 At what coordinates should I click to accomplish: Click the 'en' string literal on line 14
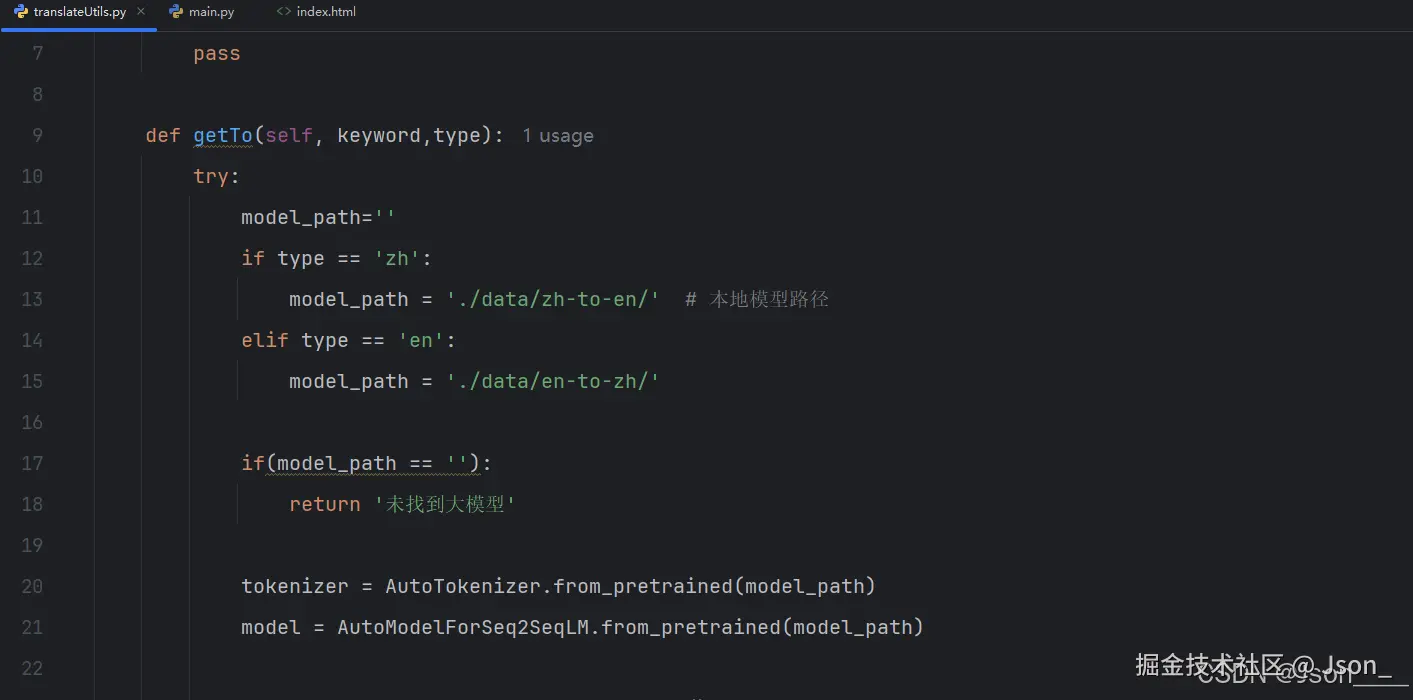(x=421, y=340)
